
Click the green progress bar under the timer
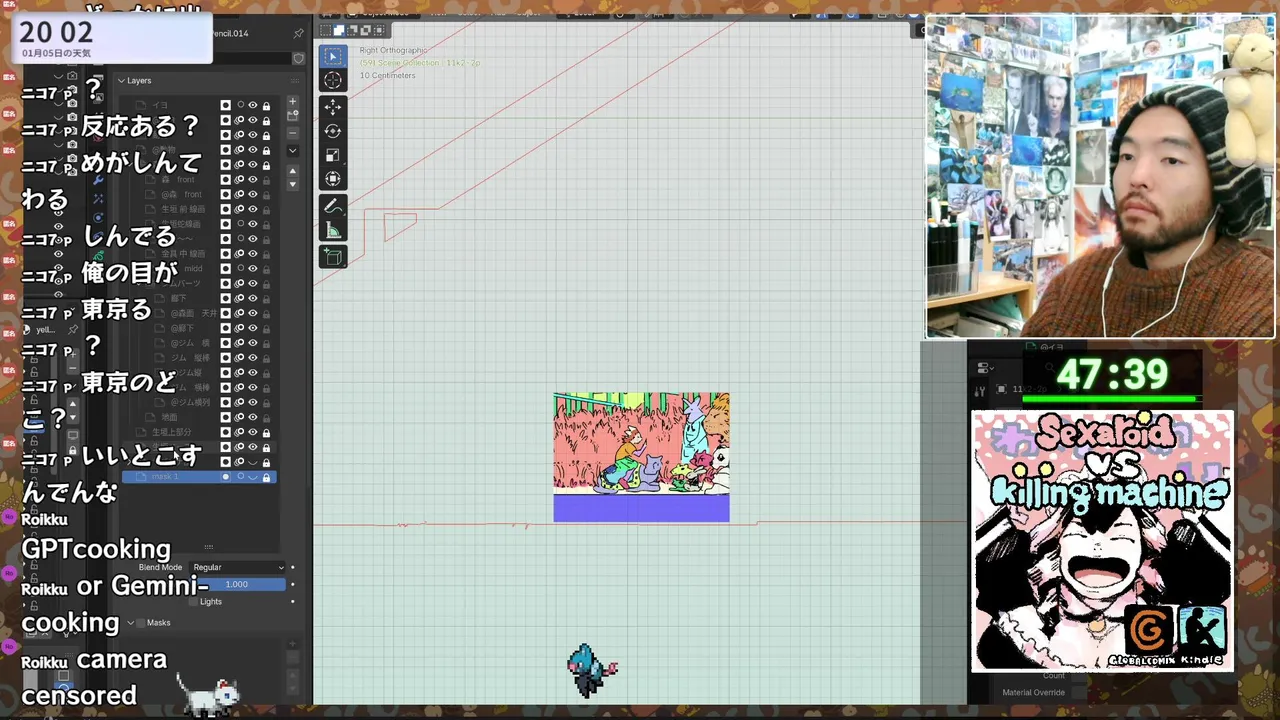click(x=1111, y=399)
